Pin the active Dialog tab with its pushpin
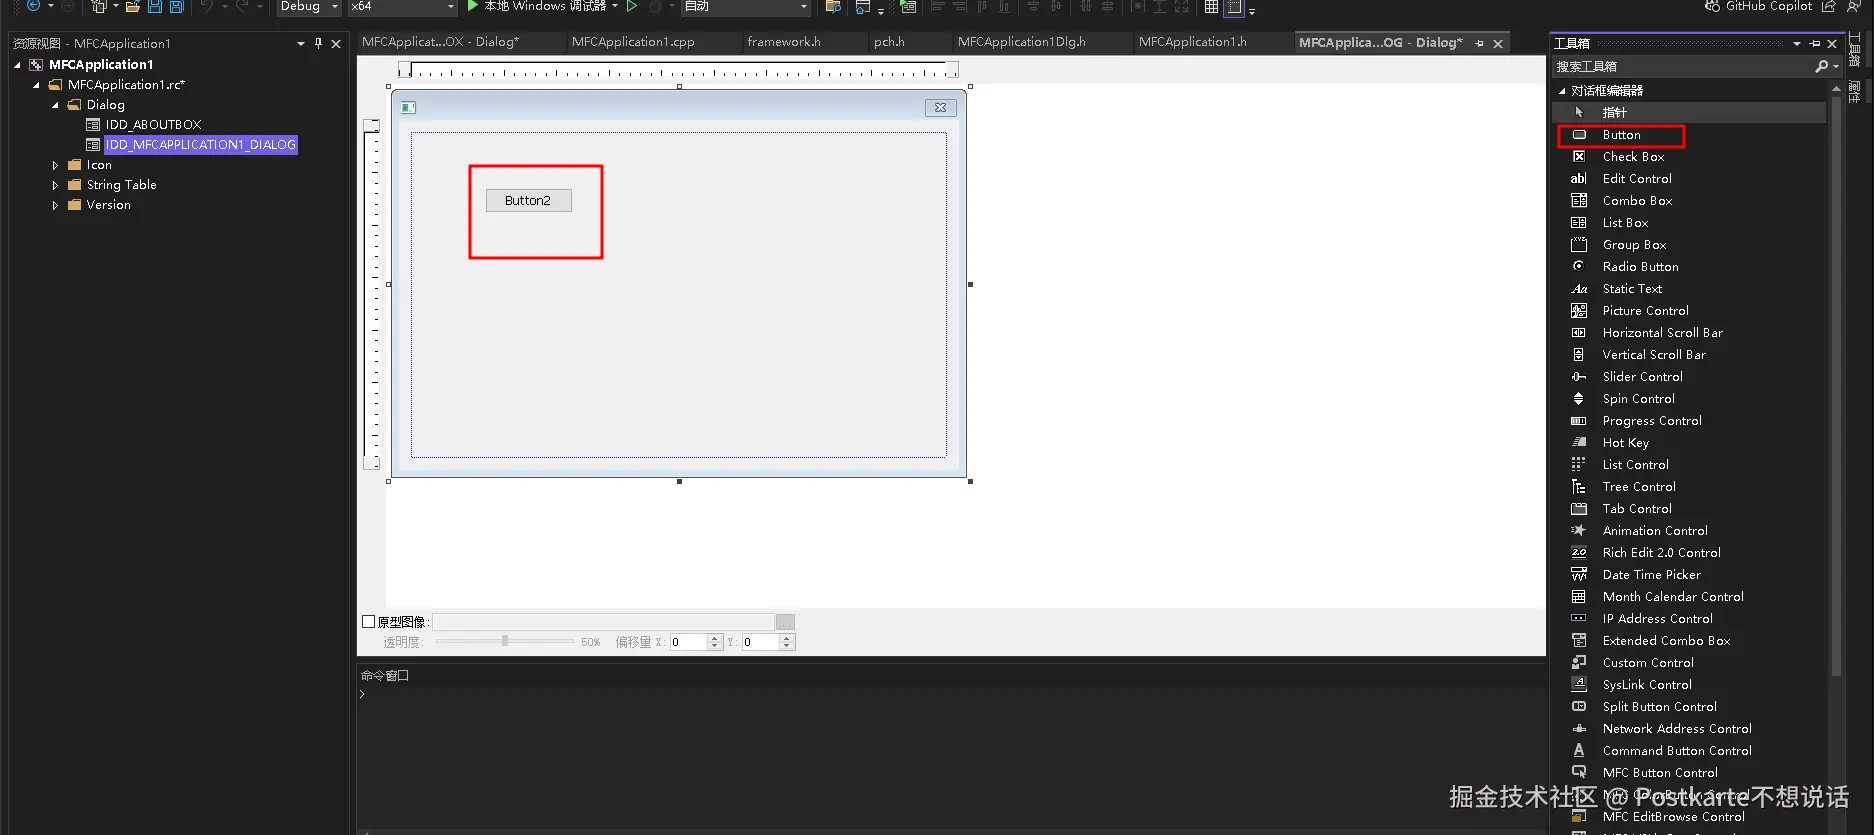This screenshot has width=1874, height=835. (1479, 43)
